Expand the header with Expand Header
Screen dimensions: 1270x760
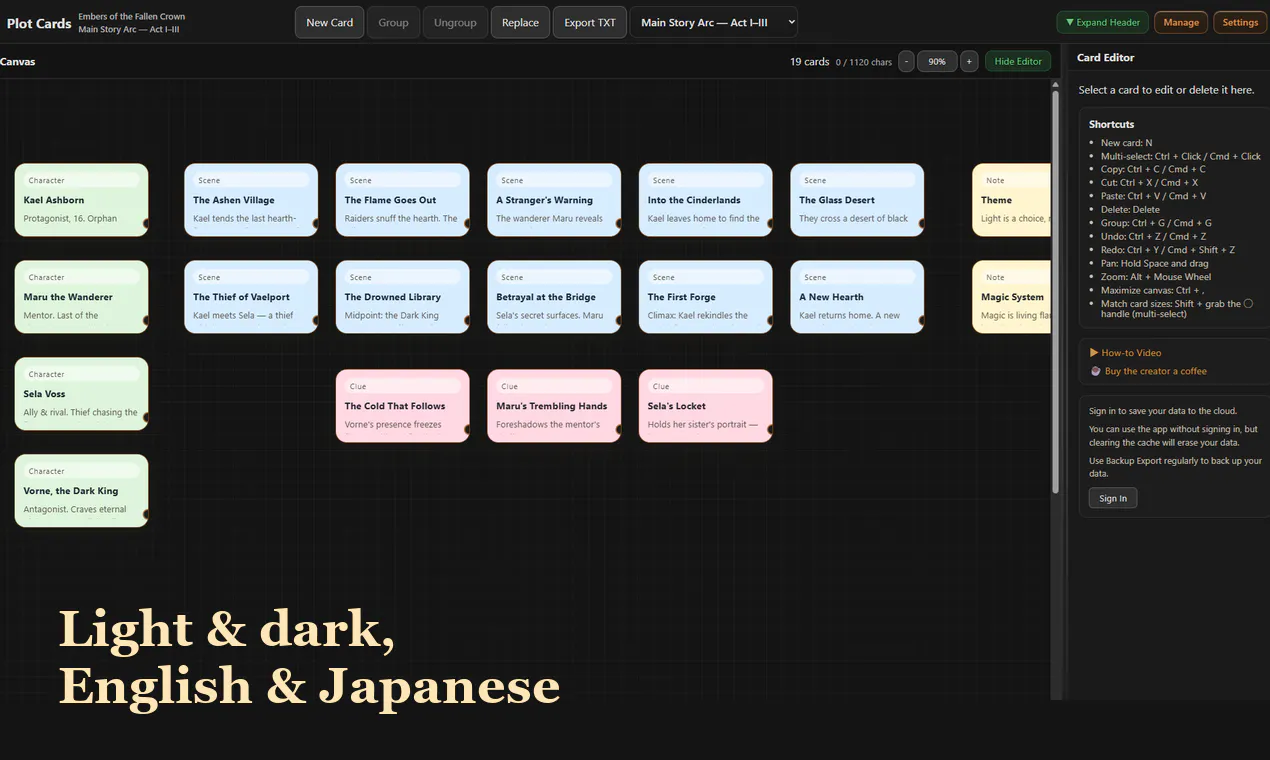(x=1103, y=22)
